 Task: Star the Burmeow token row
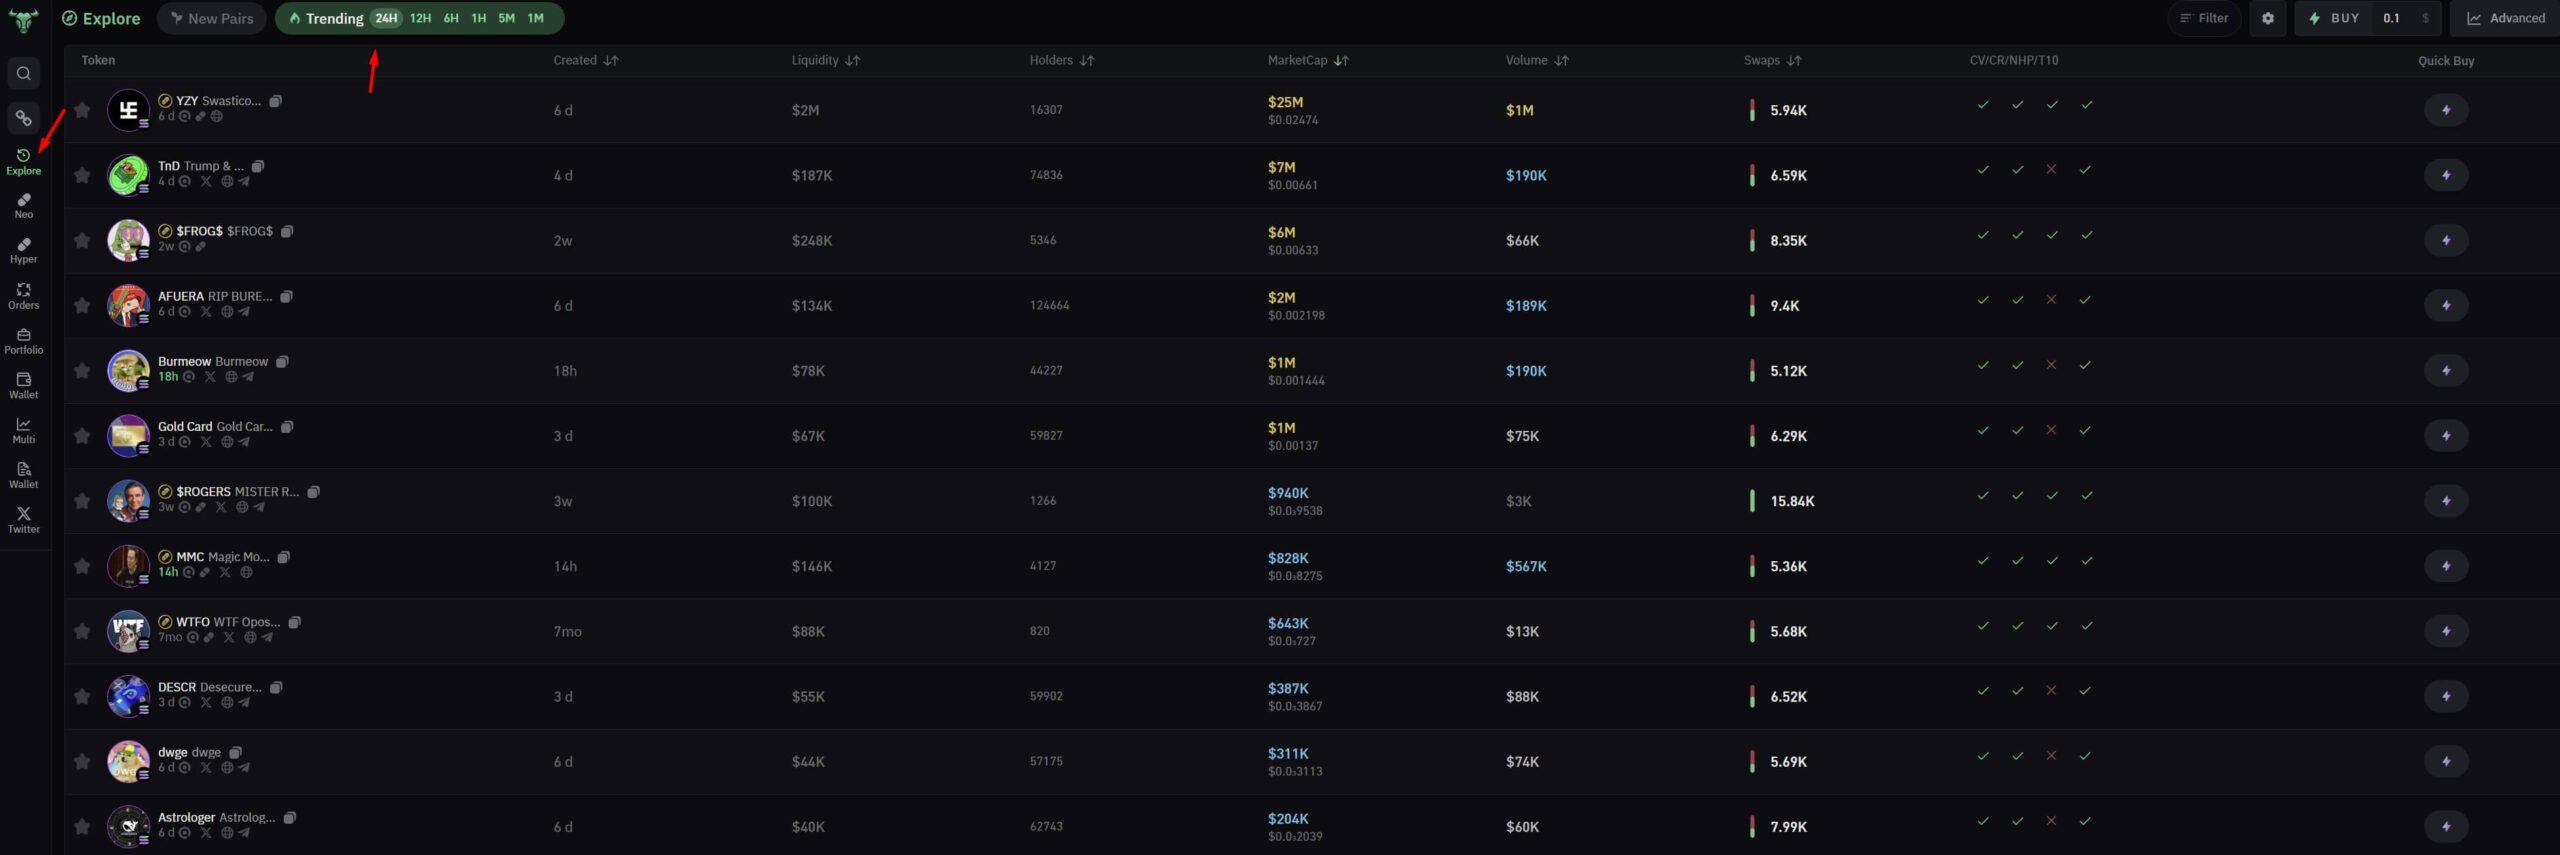(x=82, y=371)
